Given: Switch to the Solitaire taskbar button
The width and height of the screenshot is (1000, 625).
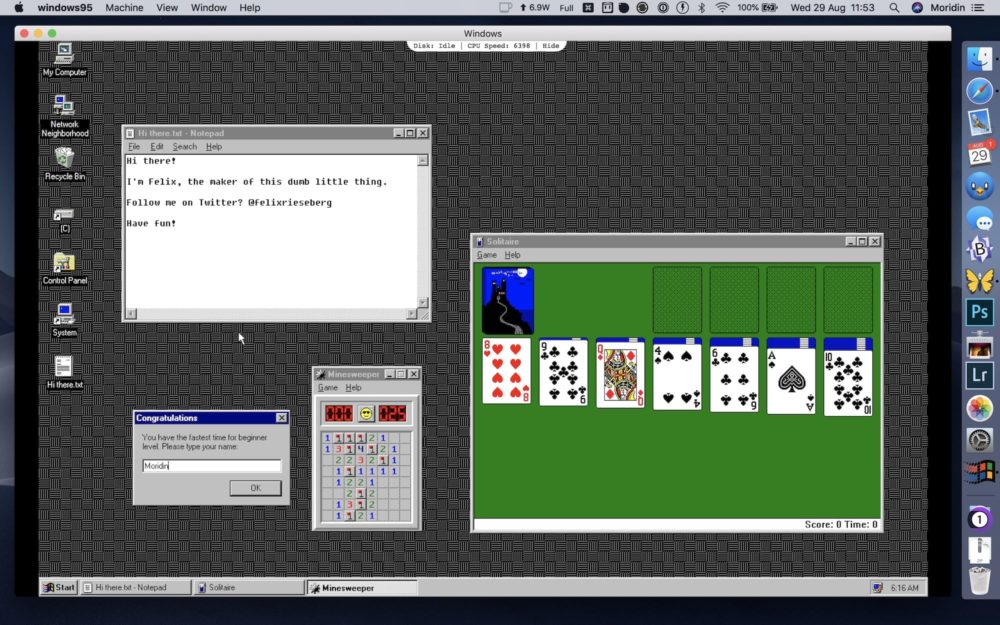Looking at the screenshot, I should (x=249, y=587).
